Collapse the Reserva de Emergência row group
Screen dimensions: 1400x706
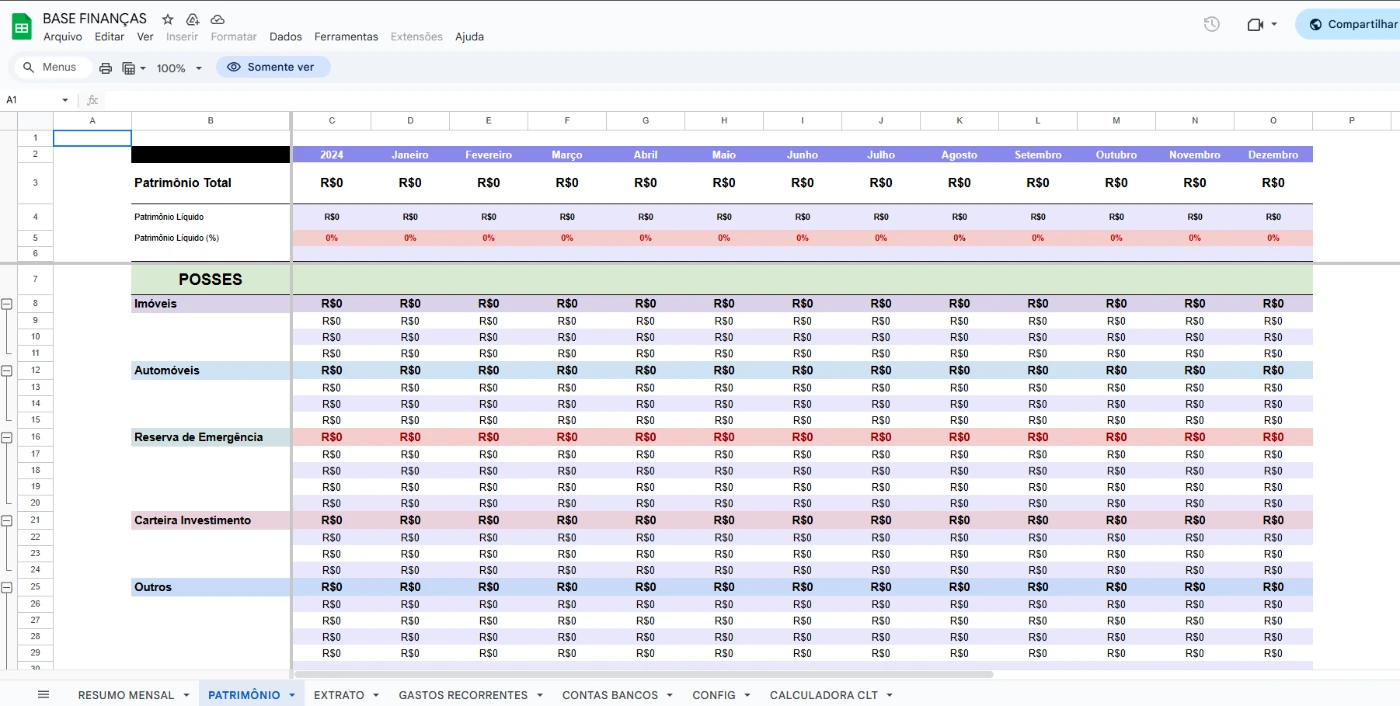(7, 438)
